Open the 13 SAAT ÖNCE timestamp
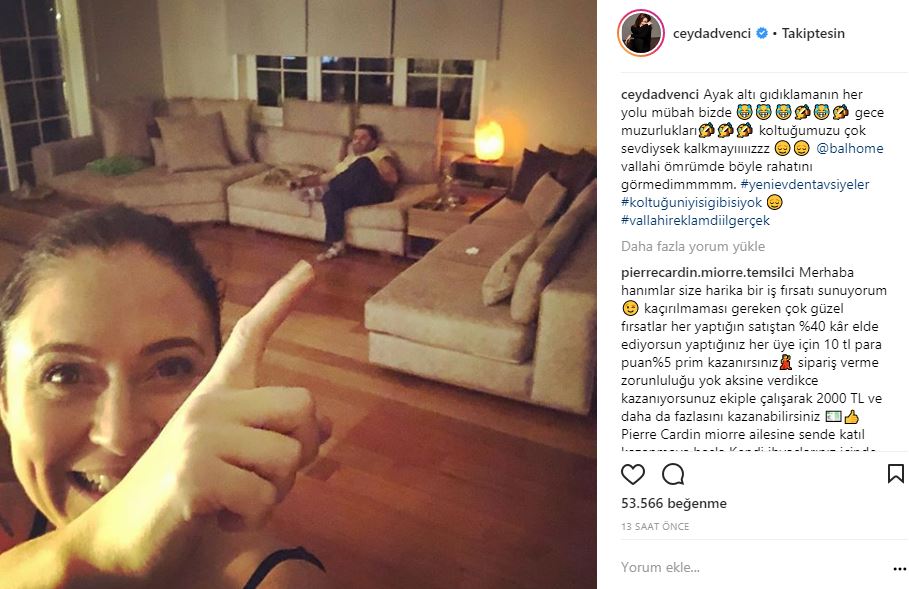The height and width of the screenshot is (589, 909). pos(655,526)
